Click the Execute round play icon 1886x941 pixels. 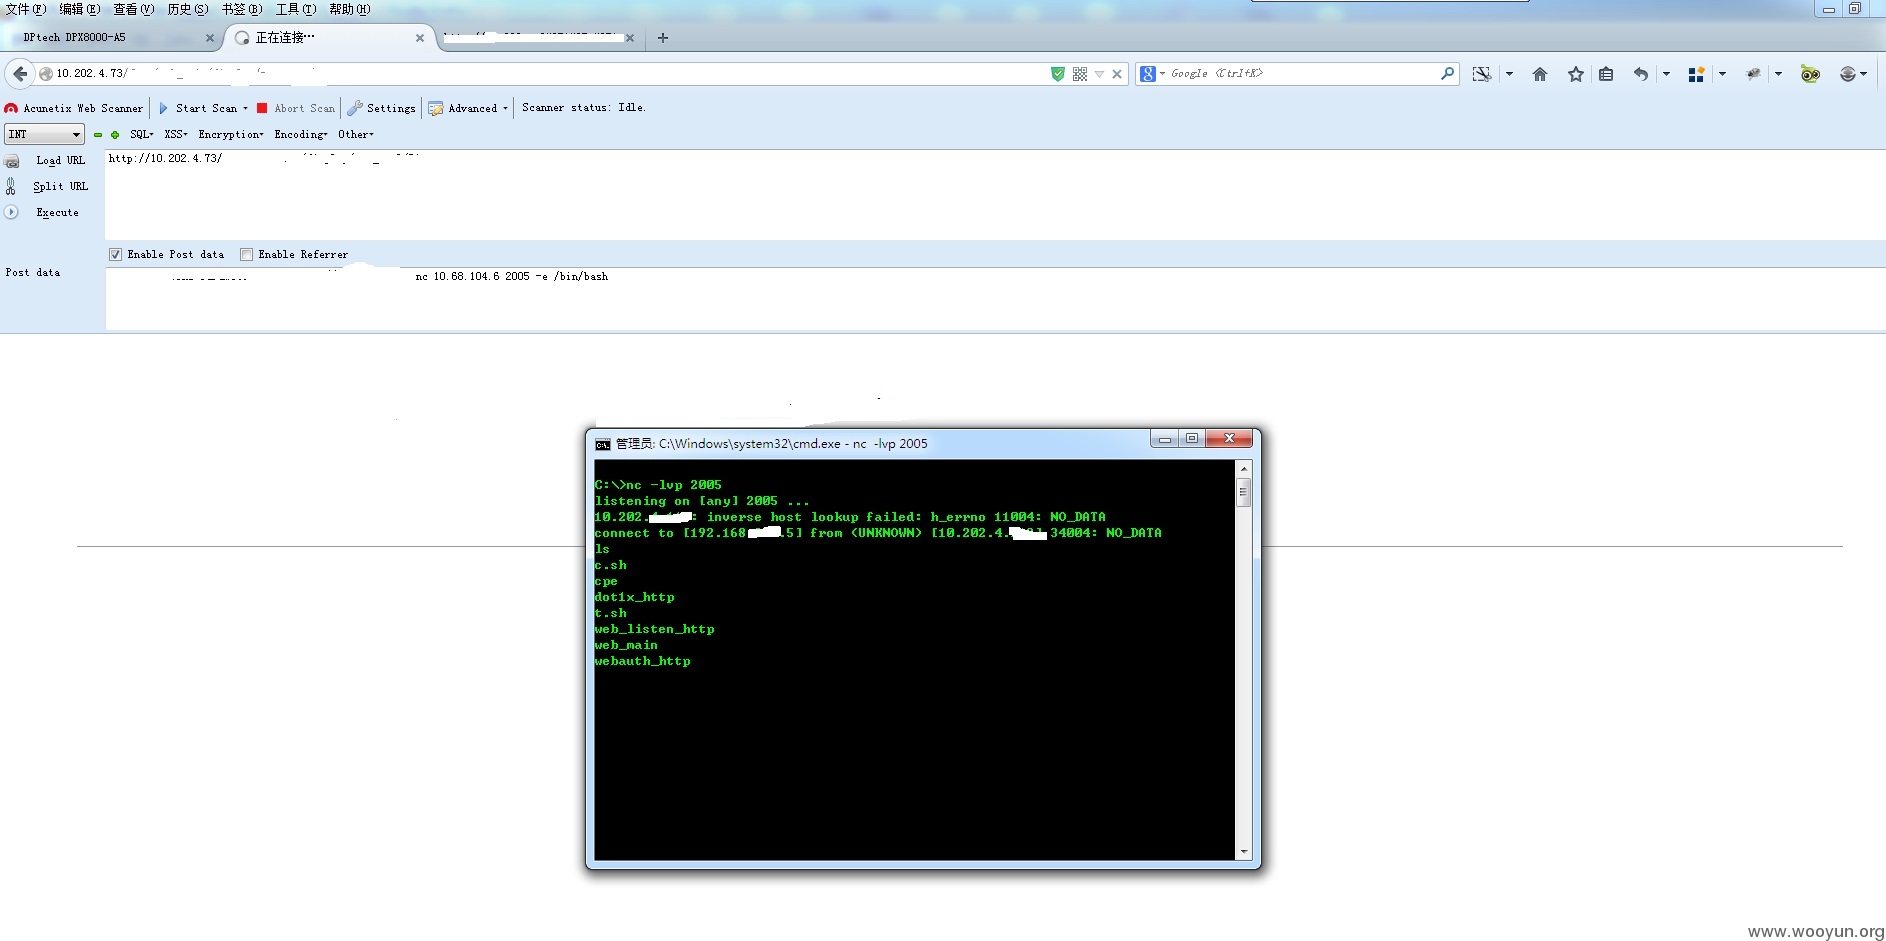tap(12, 212)
